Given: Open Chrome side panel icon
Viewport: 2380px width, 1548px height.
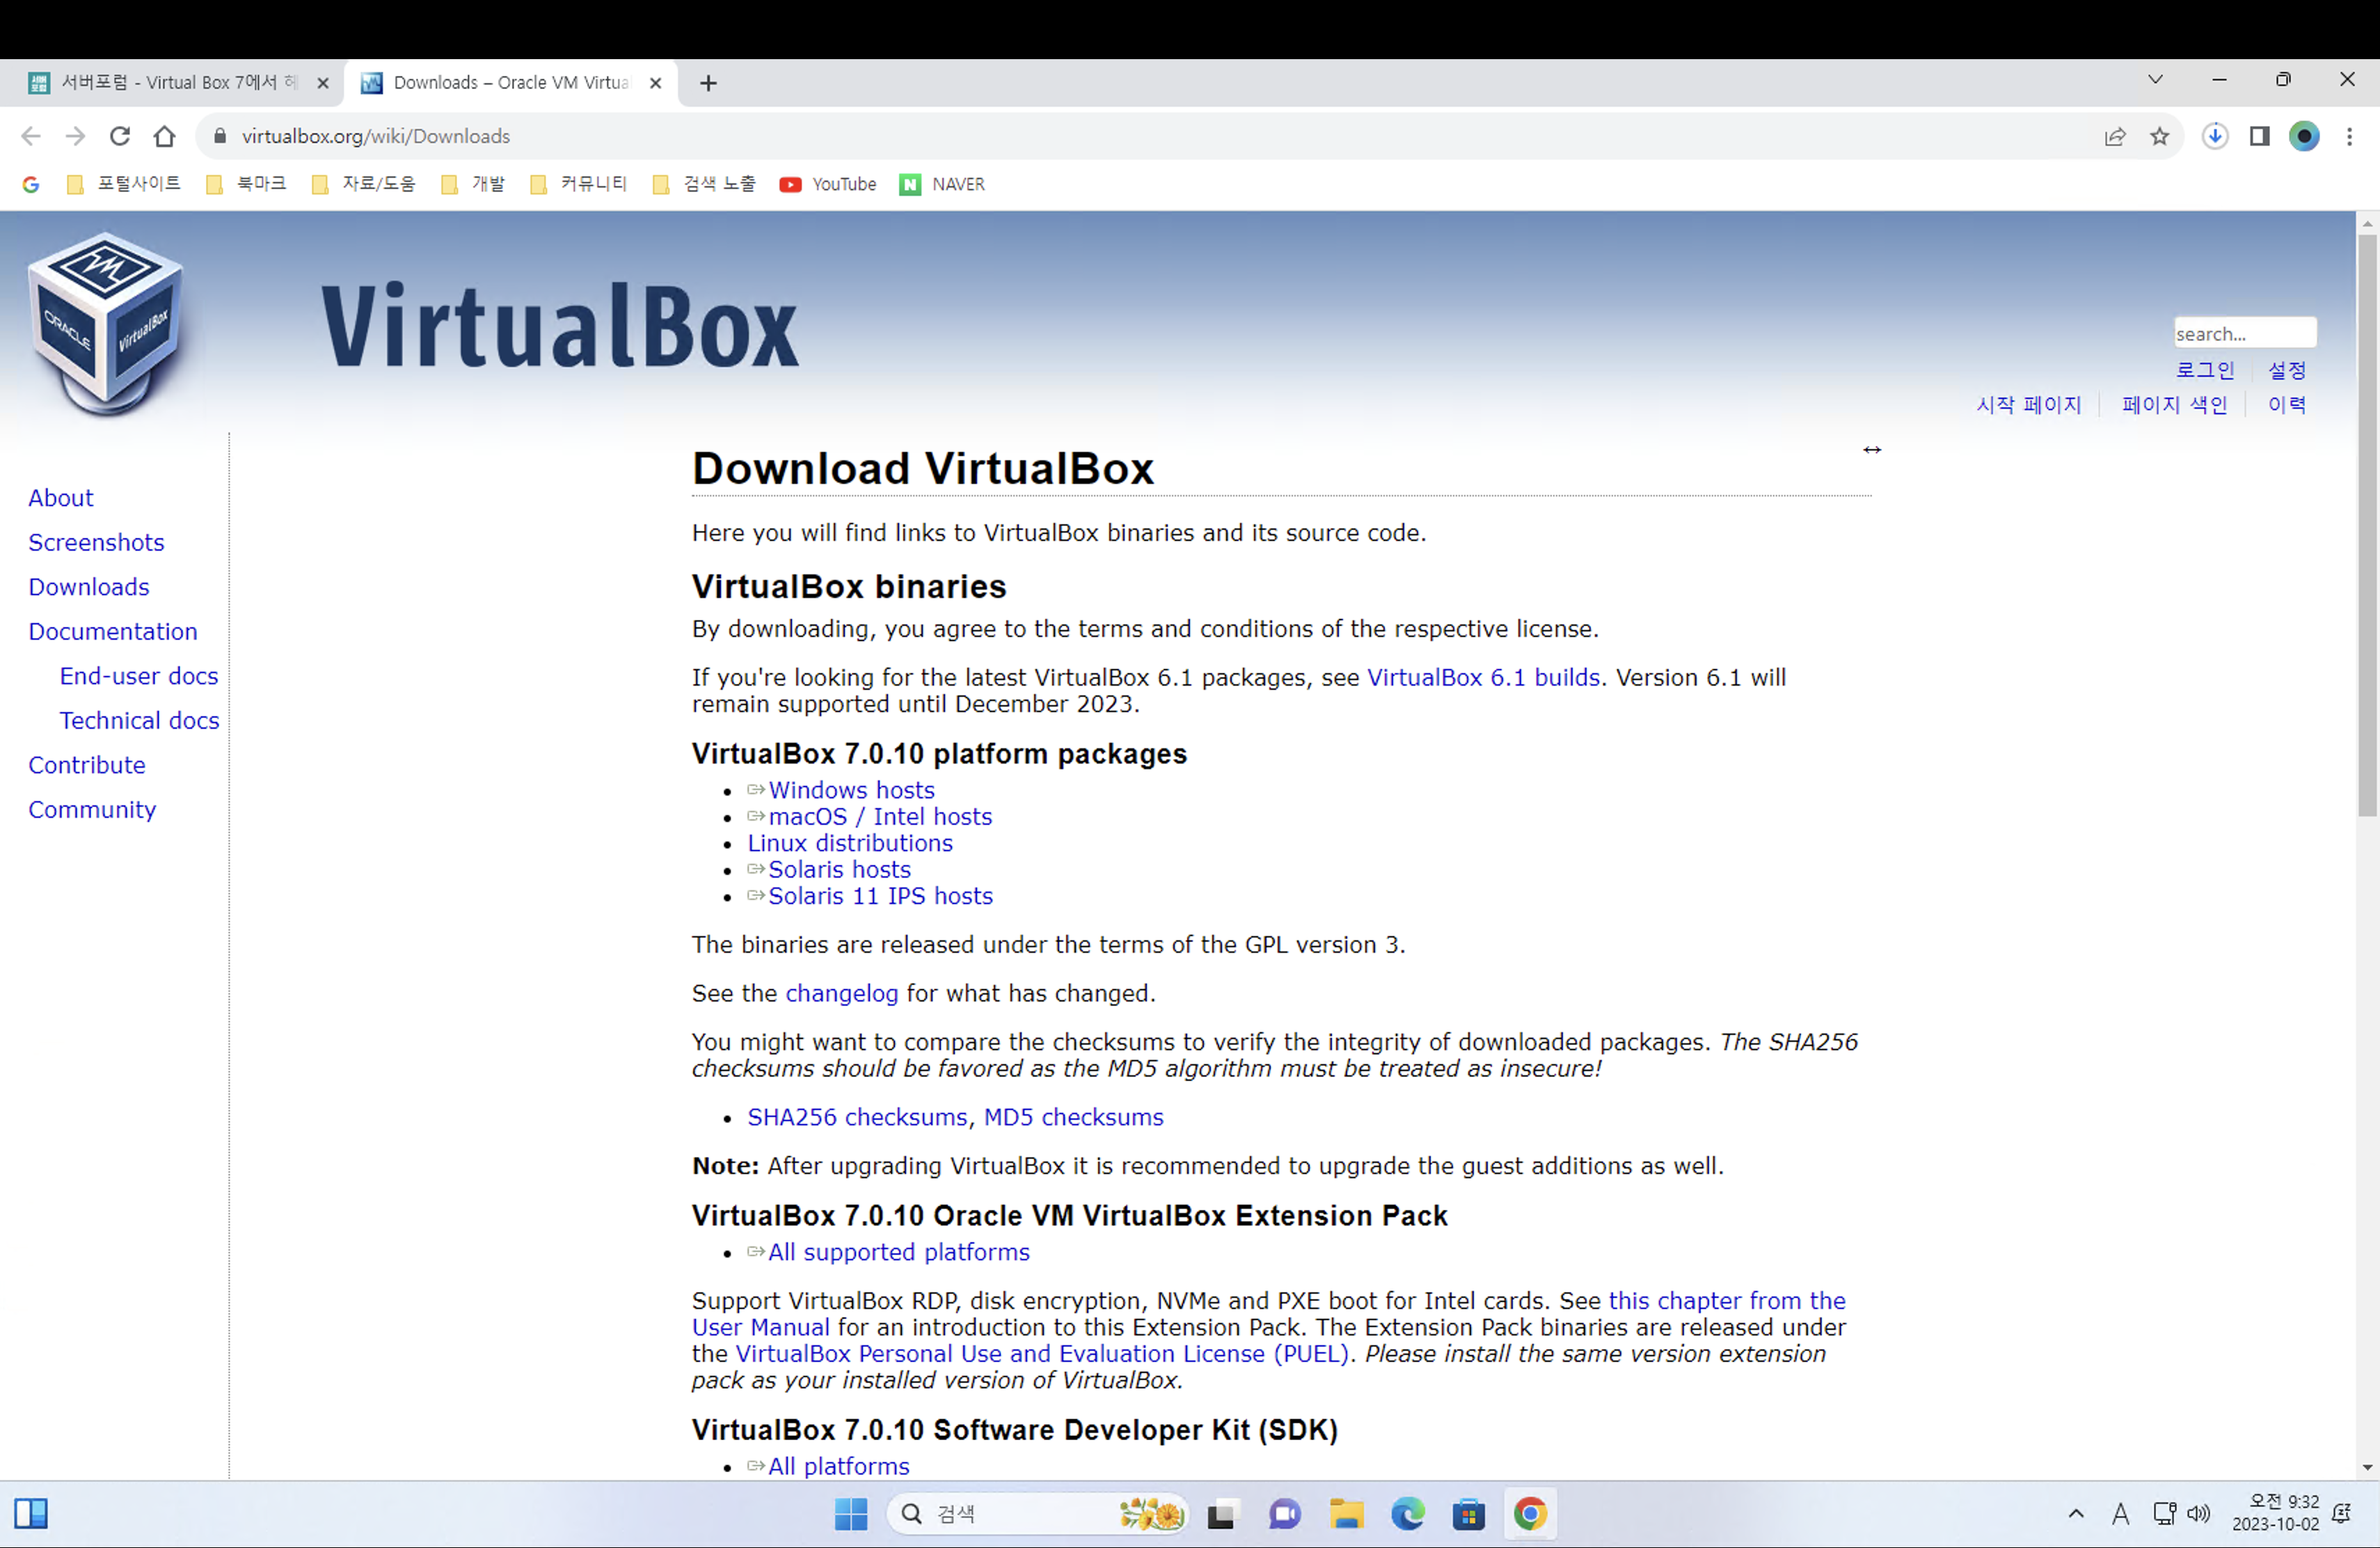Looking at the screenshot, I should 2260,136.
